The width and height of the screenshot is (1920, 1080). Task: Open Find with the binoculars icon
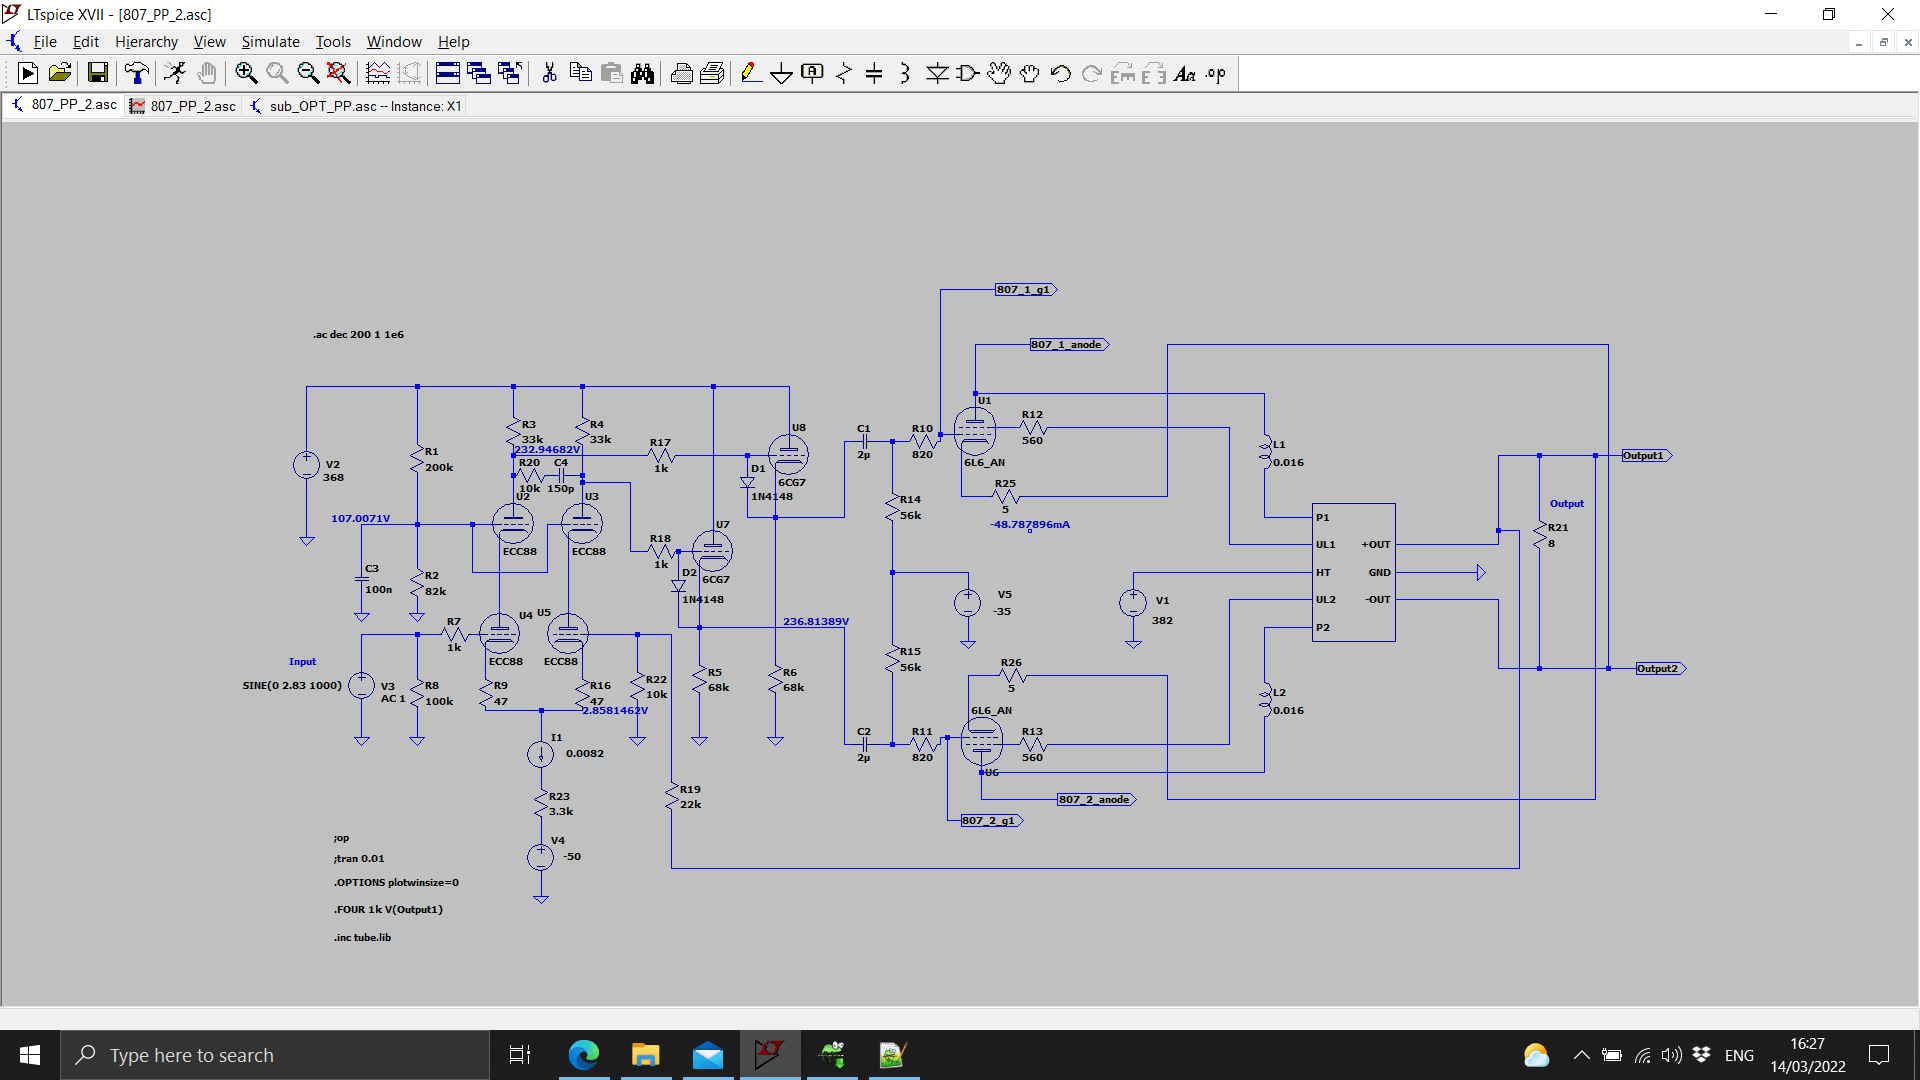coord(642,73)
